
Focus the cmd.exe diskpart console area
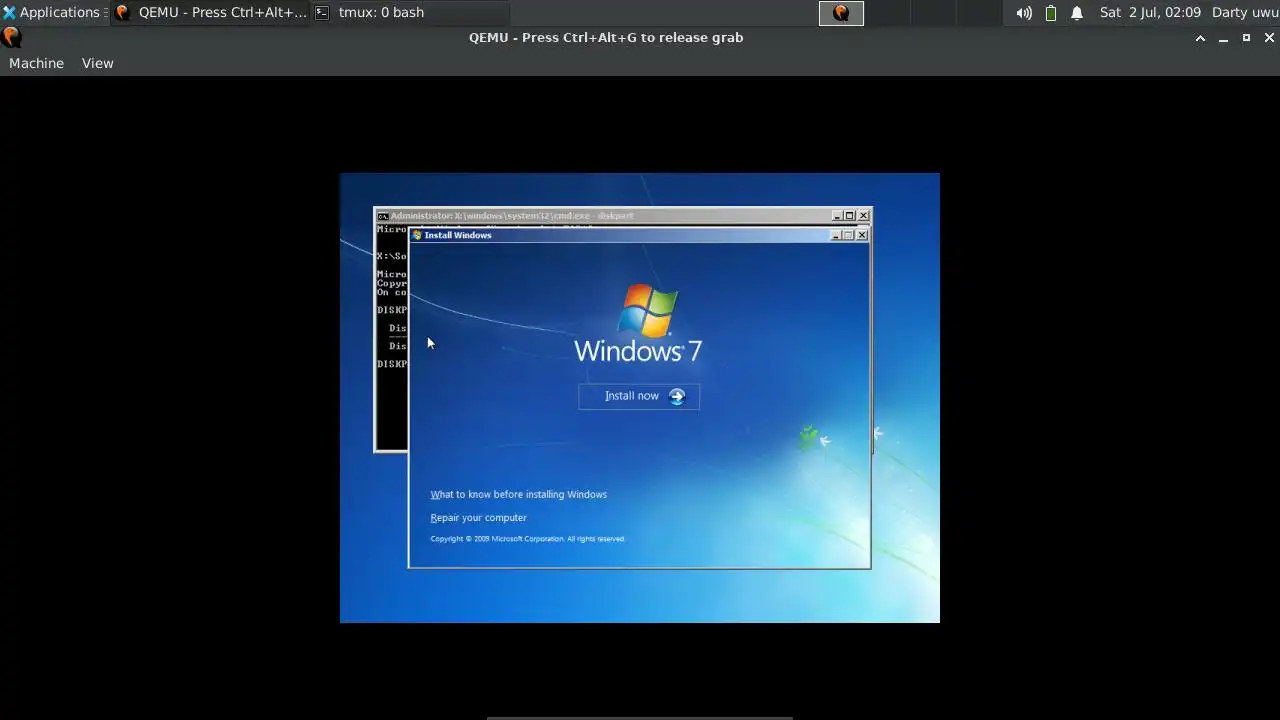pyautogui.click(x=391, y=338)
